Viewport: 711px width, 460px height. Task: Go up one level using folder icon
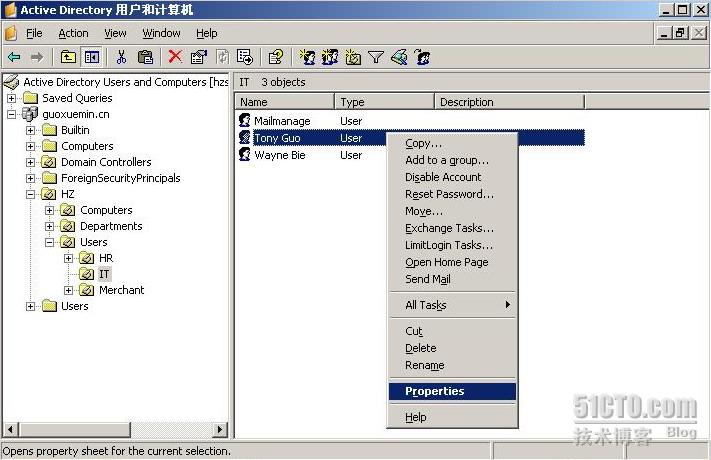click(68, 57)
